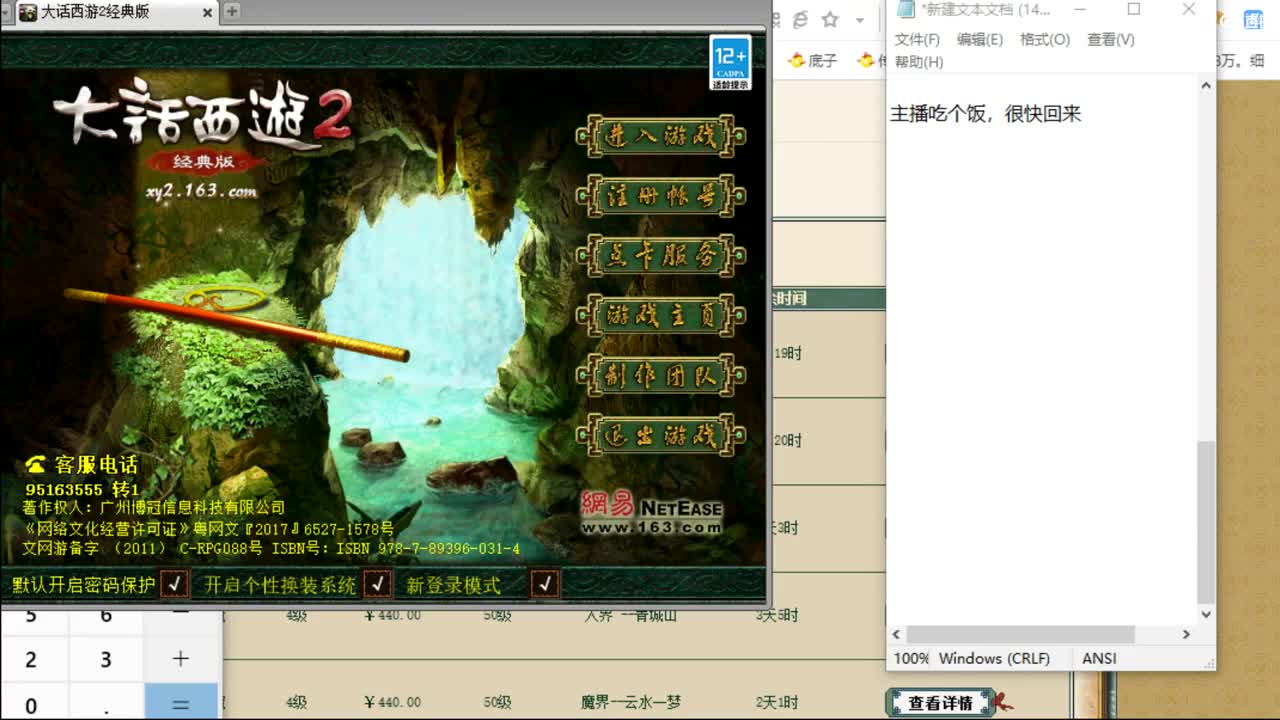
Task: Click the browser compatibility mode 'e' icon
Action: point(800,20)
